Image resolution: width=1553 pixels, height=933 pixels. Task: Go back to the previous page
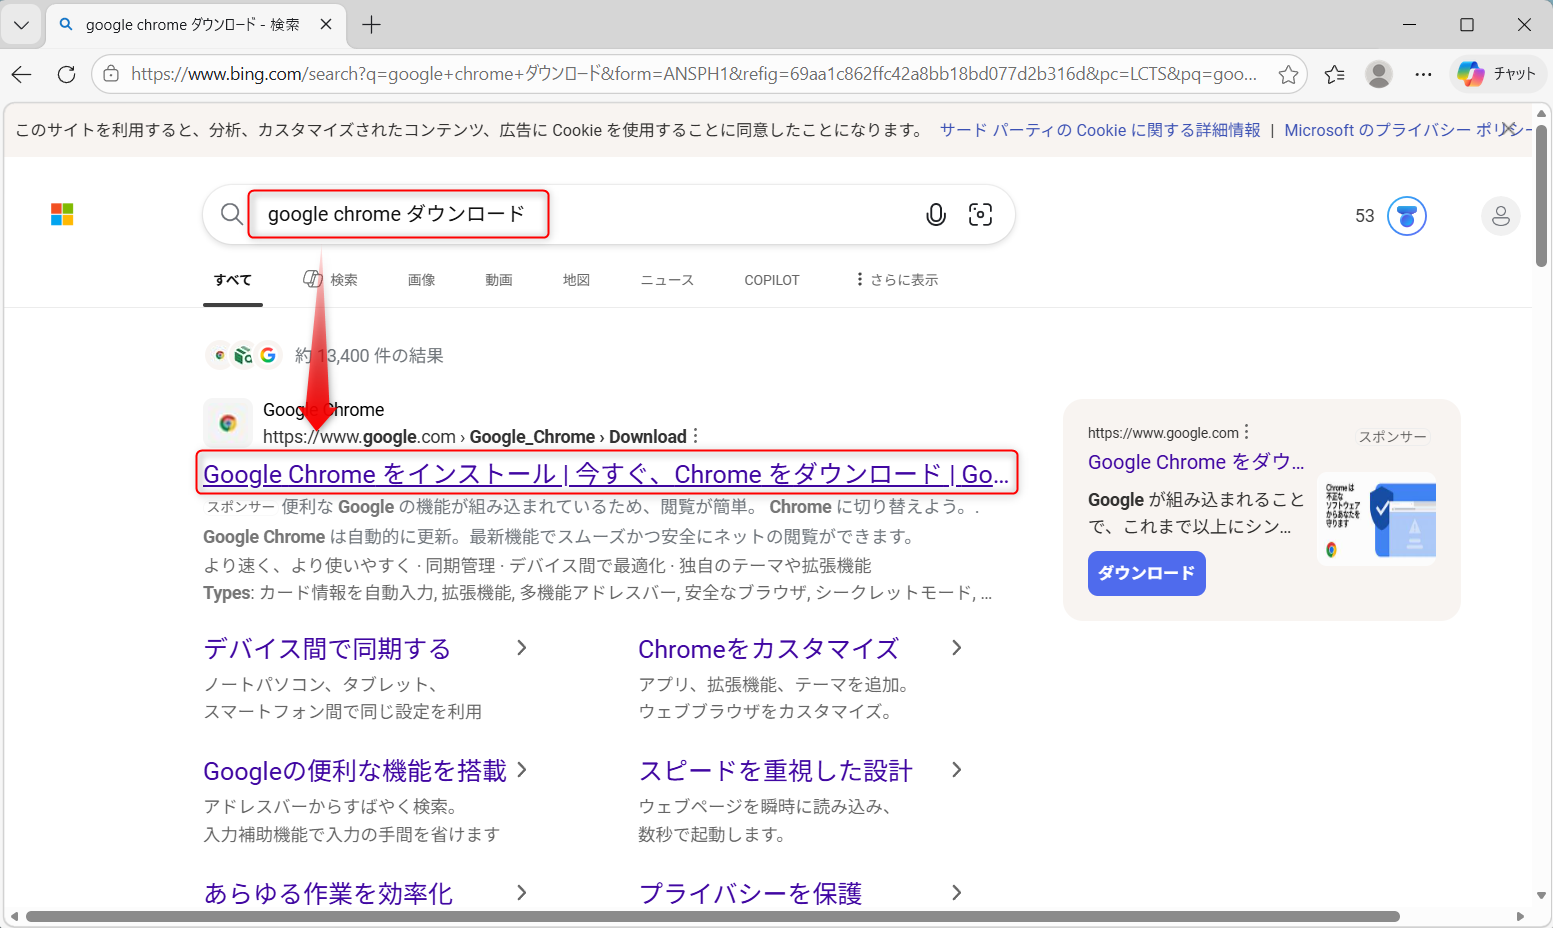pos(22,74)
